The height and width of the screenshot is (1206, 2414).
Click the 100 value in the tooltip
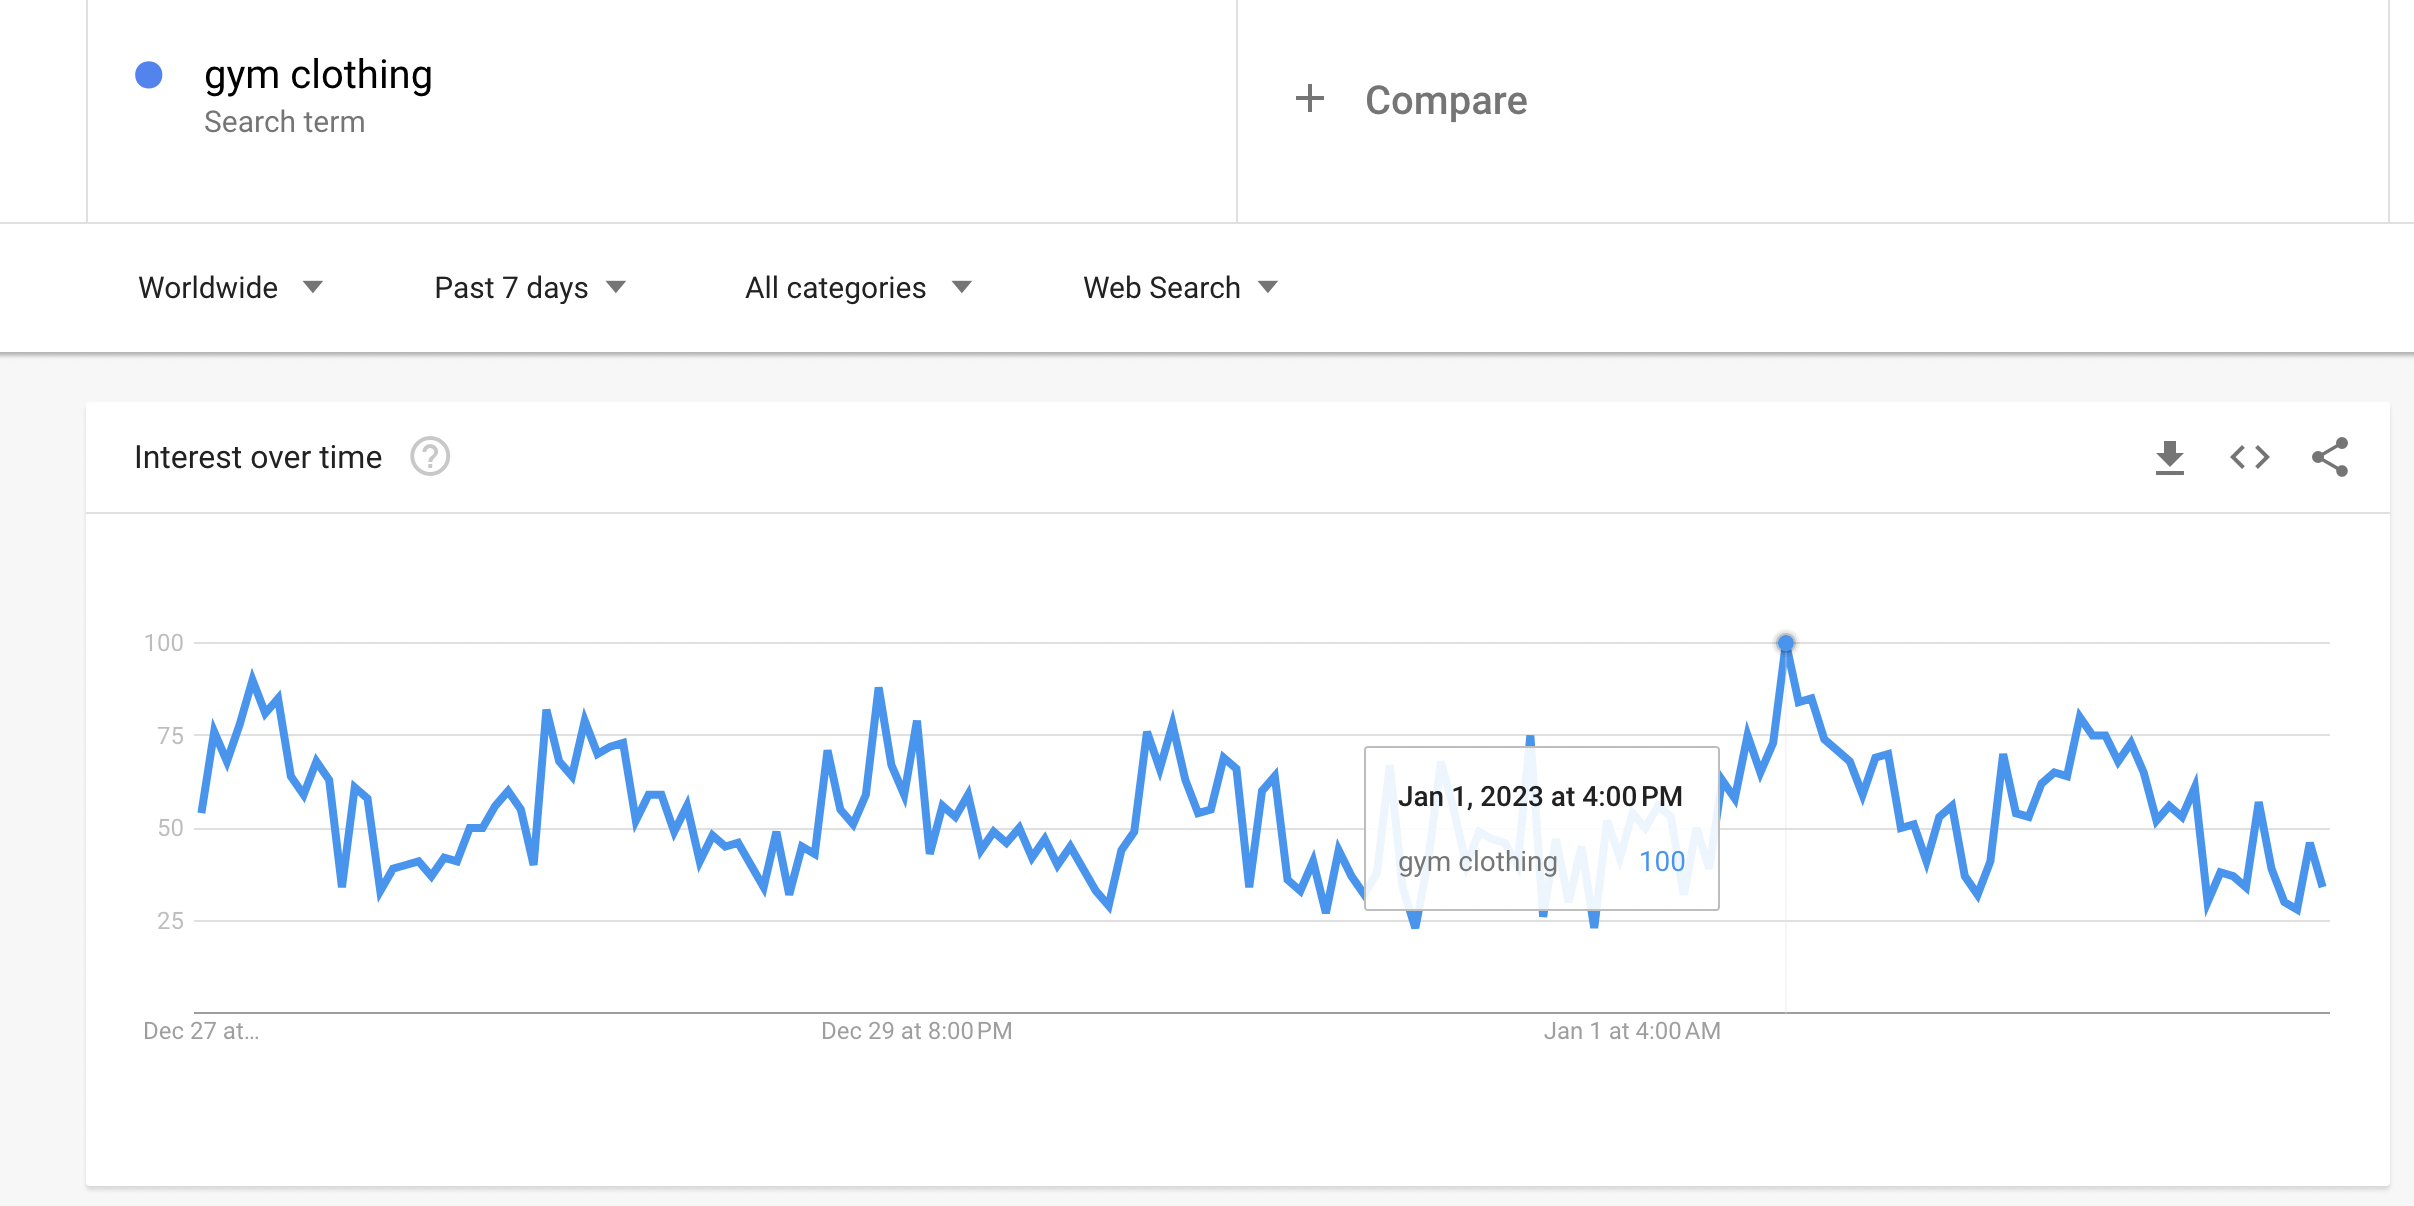click(1661, 862)
